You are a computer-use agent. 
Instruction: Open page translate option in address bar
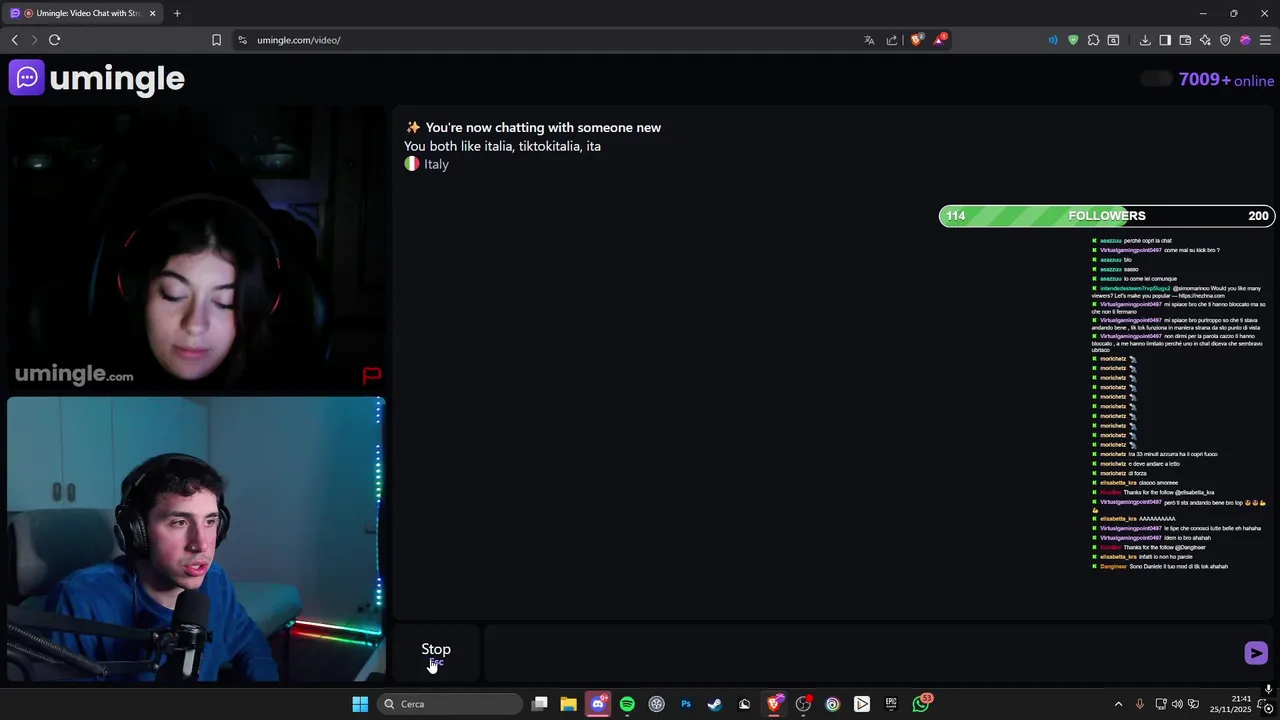click(x=869, y=40)
